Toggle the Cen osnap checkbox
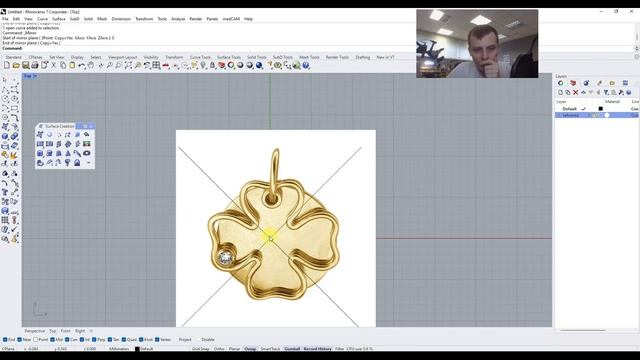This screenshot has width=640, height=360. (x=67, y=340)
